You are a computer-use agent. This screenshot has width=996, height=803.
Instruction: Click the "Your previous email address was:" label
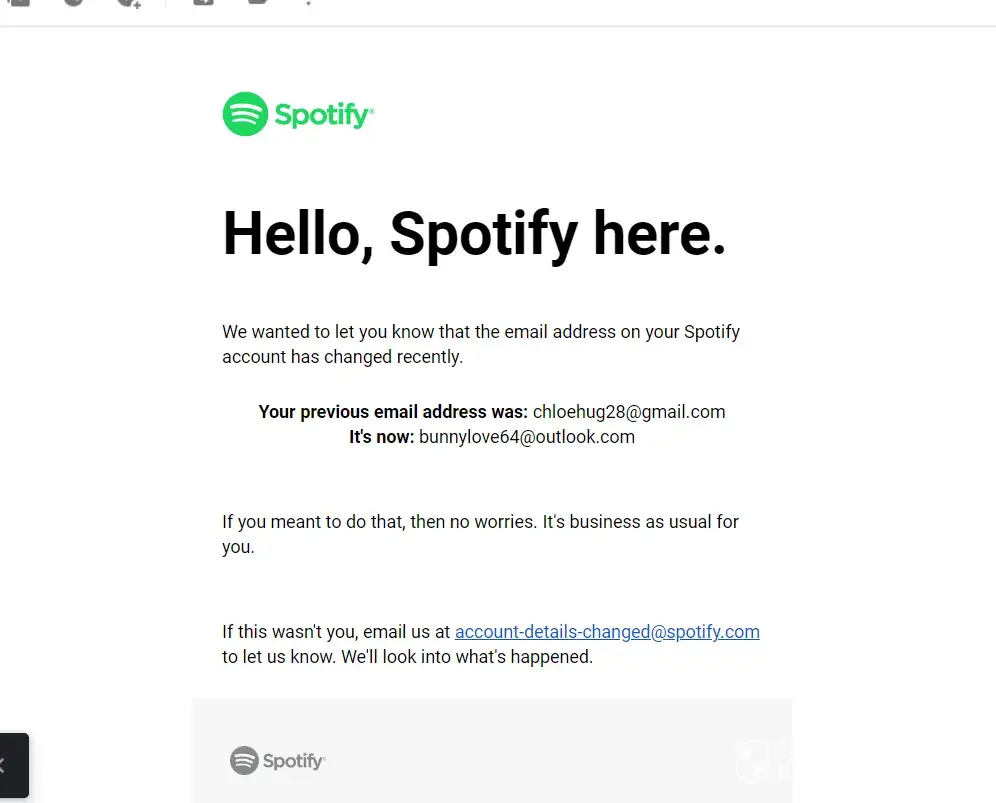pyautogui.click(x=393, y=412)
